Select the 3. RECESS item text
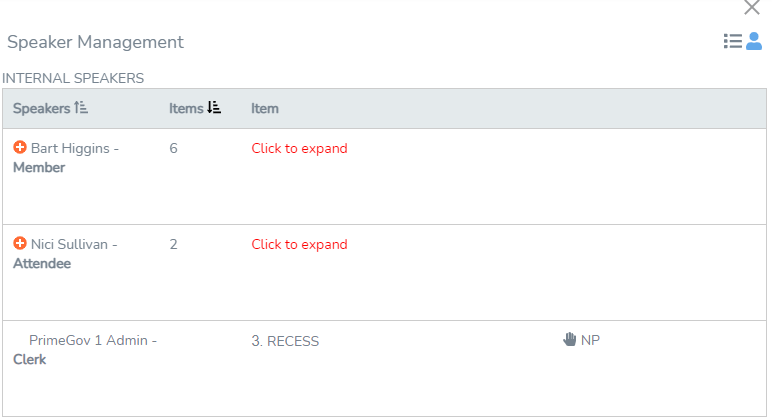Viewport: 772px width, 418px height. [285, 341]
